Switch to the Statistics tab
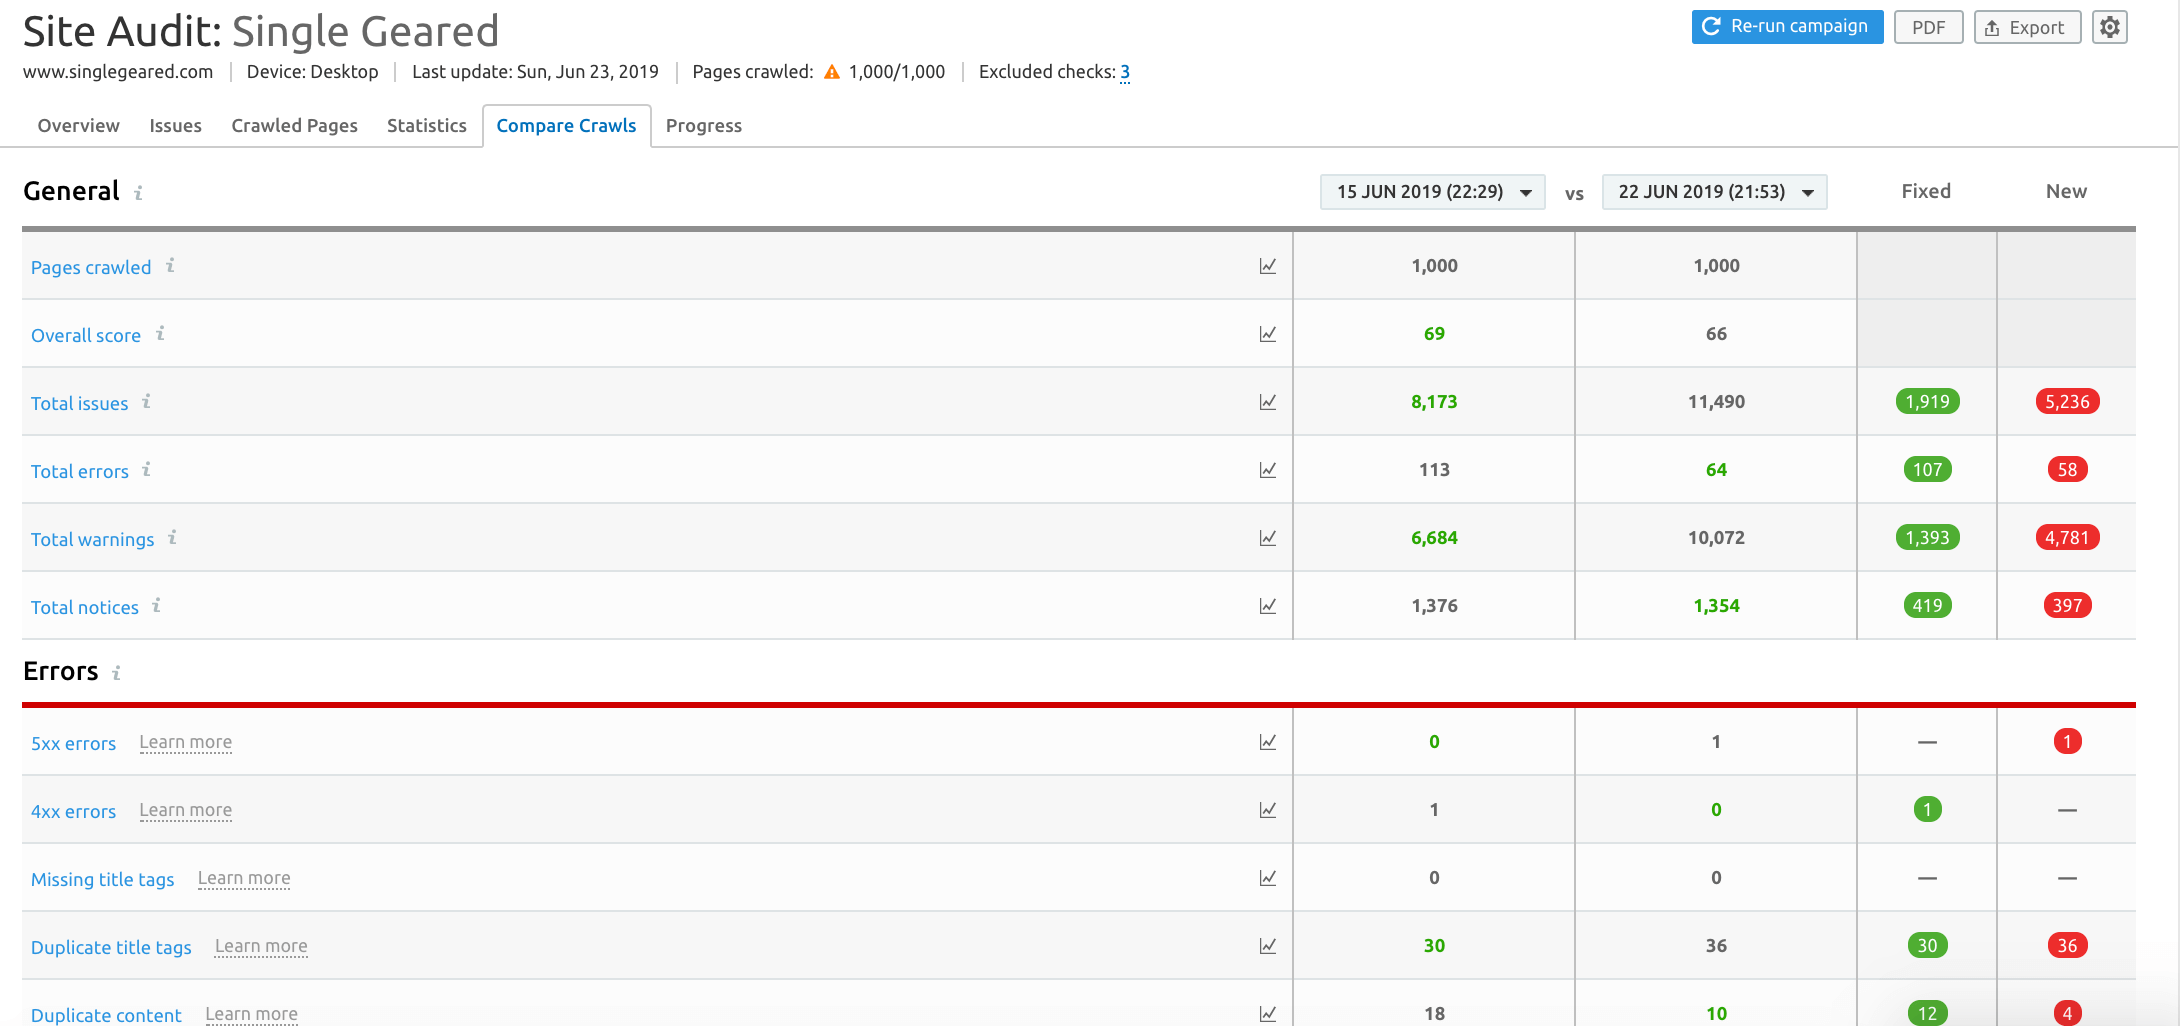The width and height of the screenshot is (2180, 1026). (427, 126)
